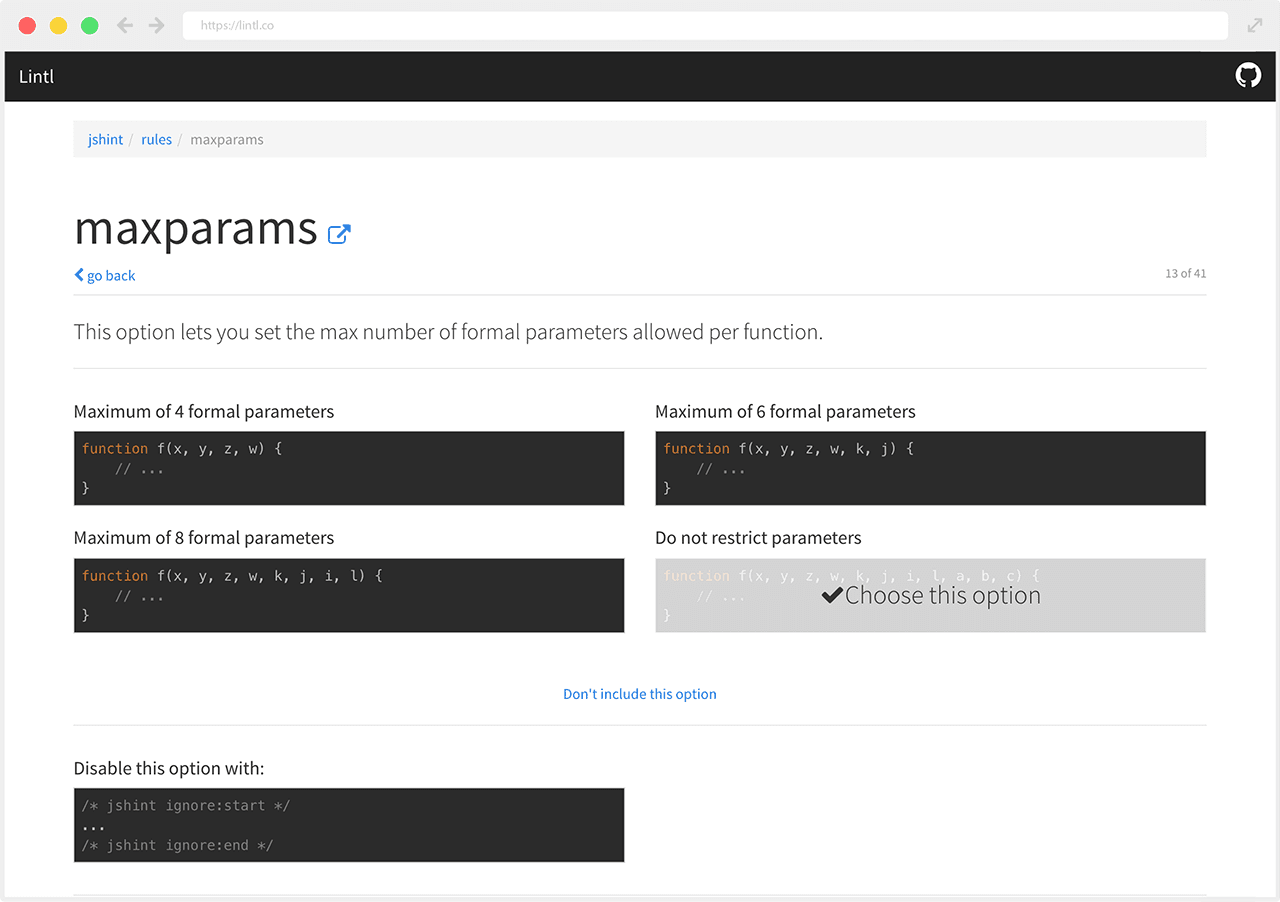Go to jshint breadcrumb
The image size is (1280, 902).
tap(105, 139)
